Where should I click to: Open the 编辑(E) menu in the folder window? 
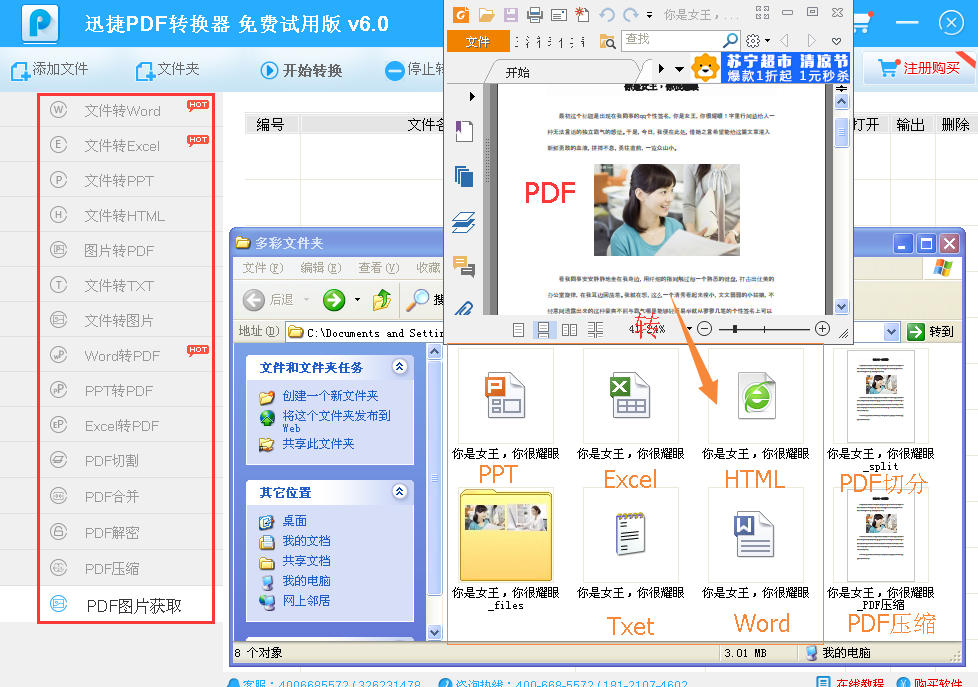tap(321, 268)
